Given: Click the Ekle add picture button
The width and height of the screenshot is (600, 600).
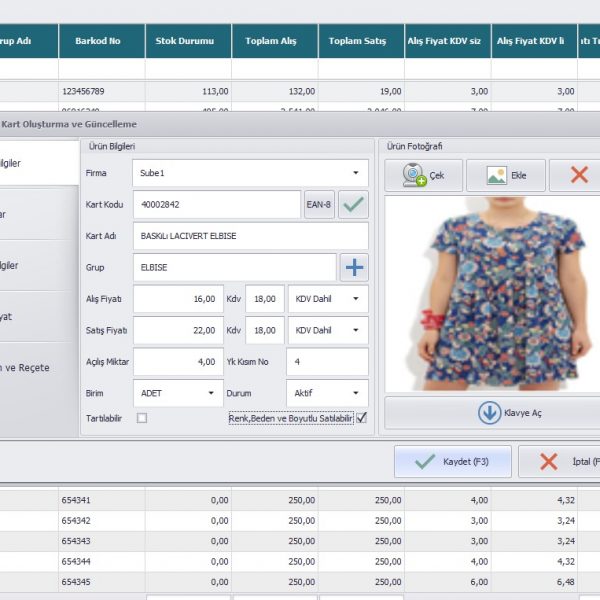Looking at the screenshot, I should [505, 175].
